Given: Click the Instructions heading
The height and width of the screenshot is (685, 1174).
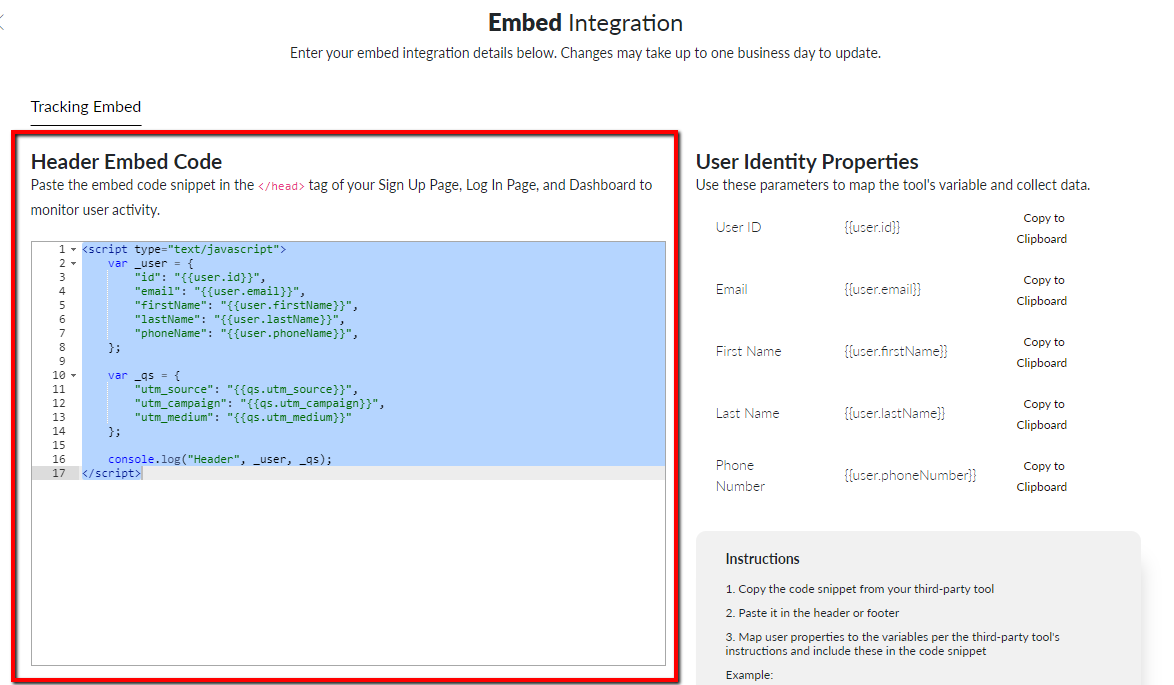Looking at the screenshot, I should click(x=762, y=559).
